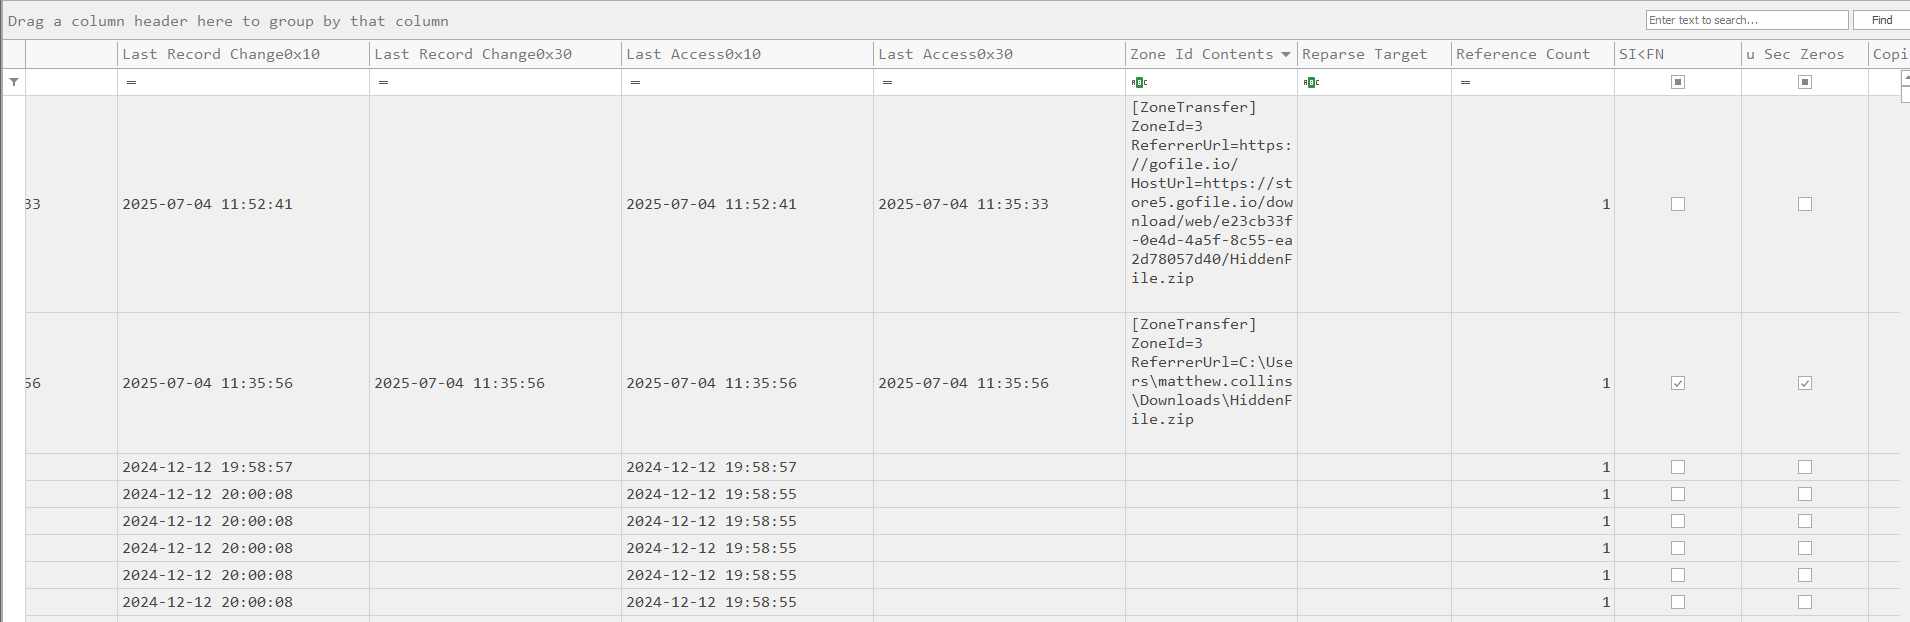Click the Reparse Target filter condition icon

click(x=1311, y=82)
